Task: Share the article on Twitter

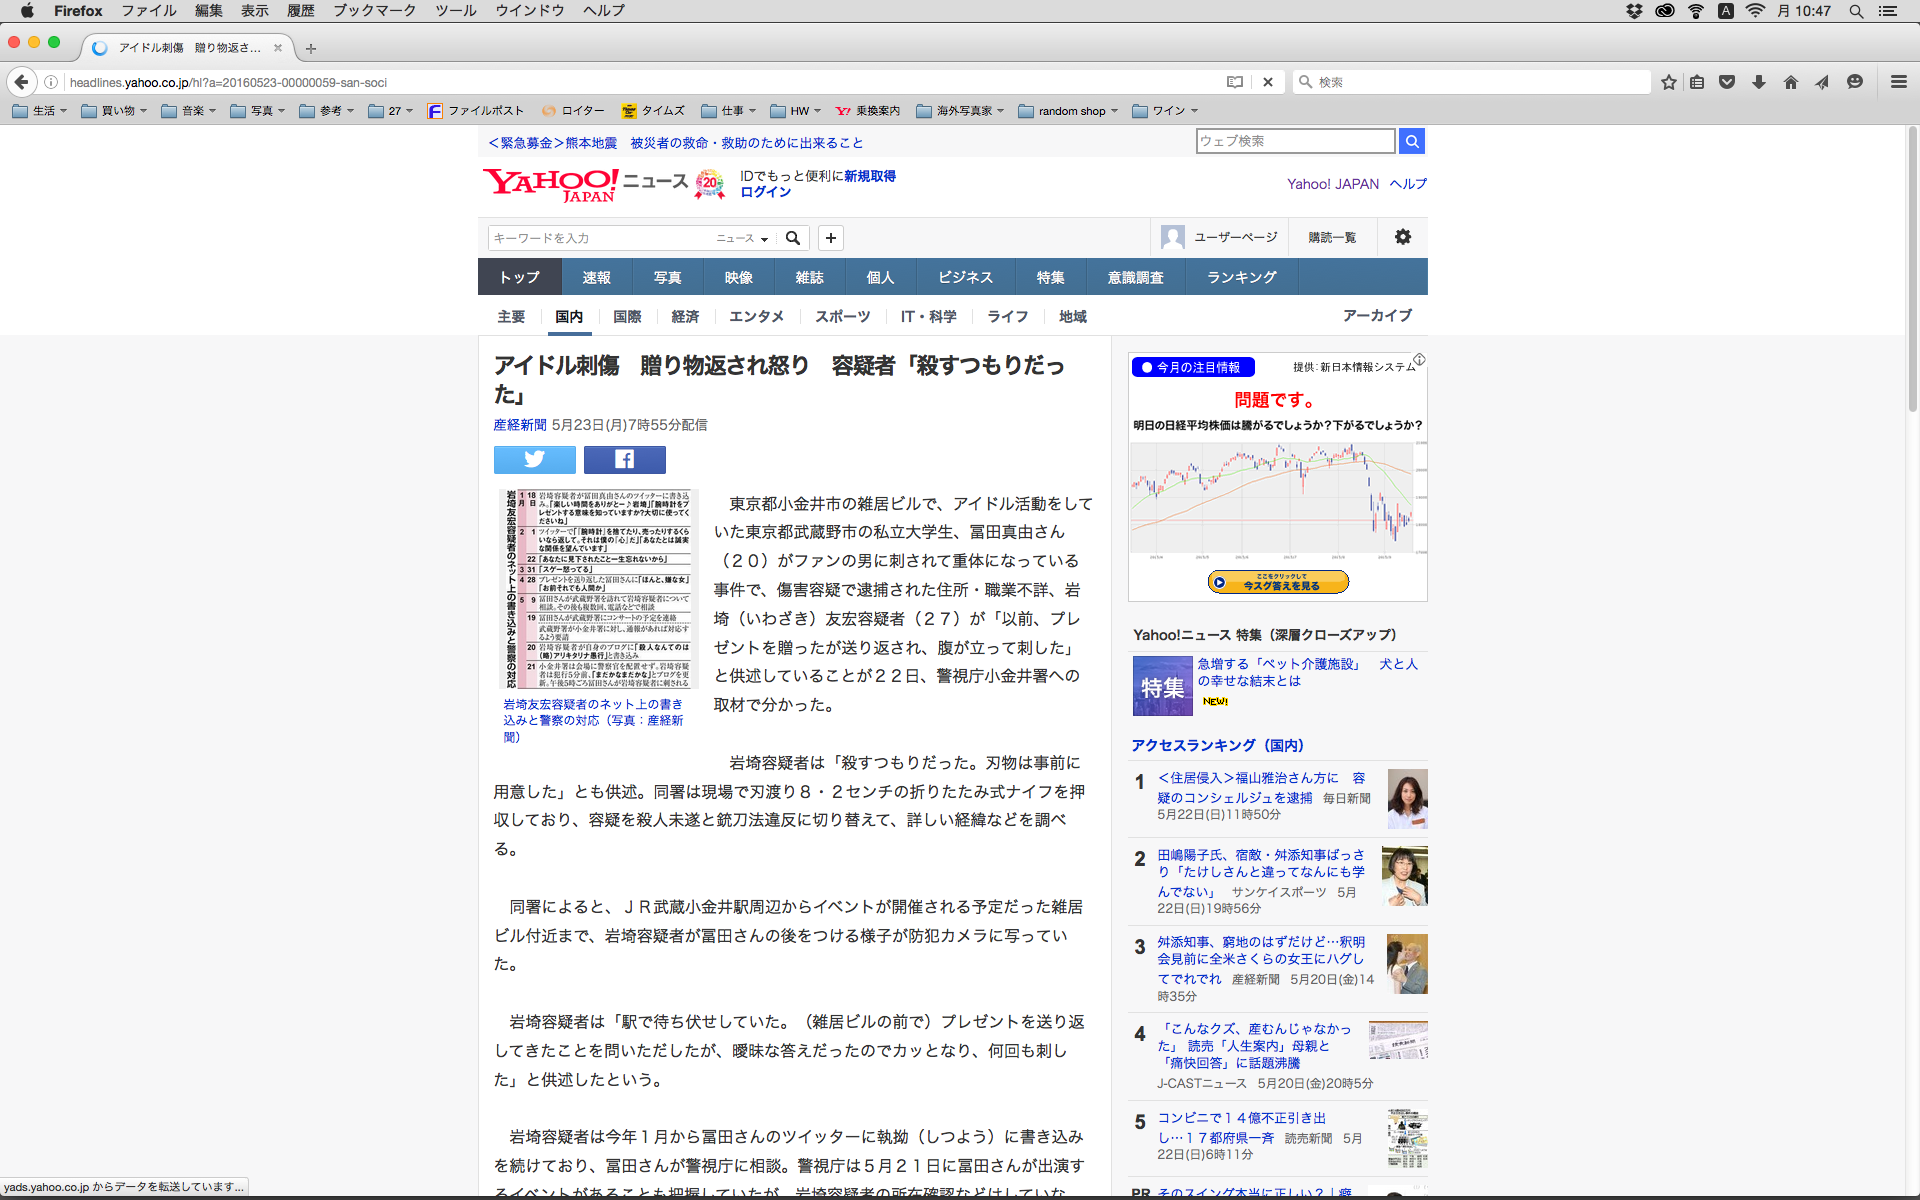Action: click(534, 459)
